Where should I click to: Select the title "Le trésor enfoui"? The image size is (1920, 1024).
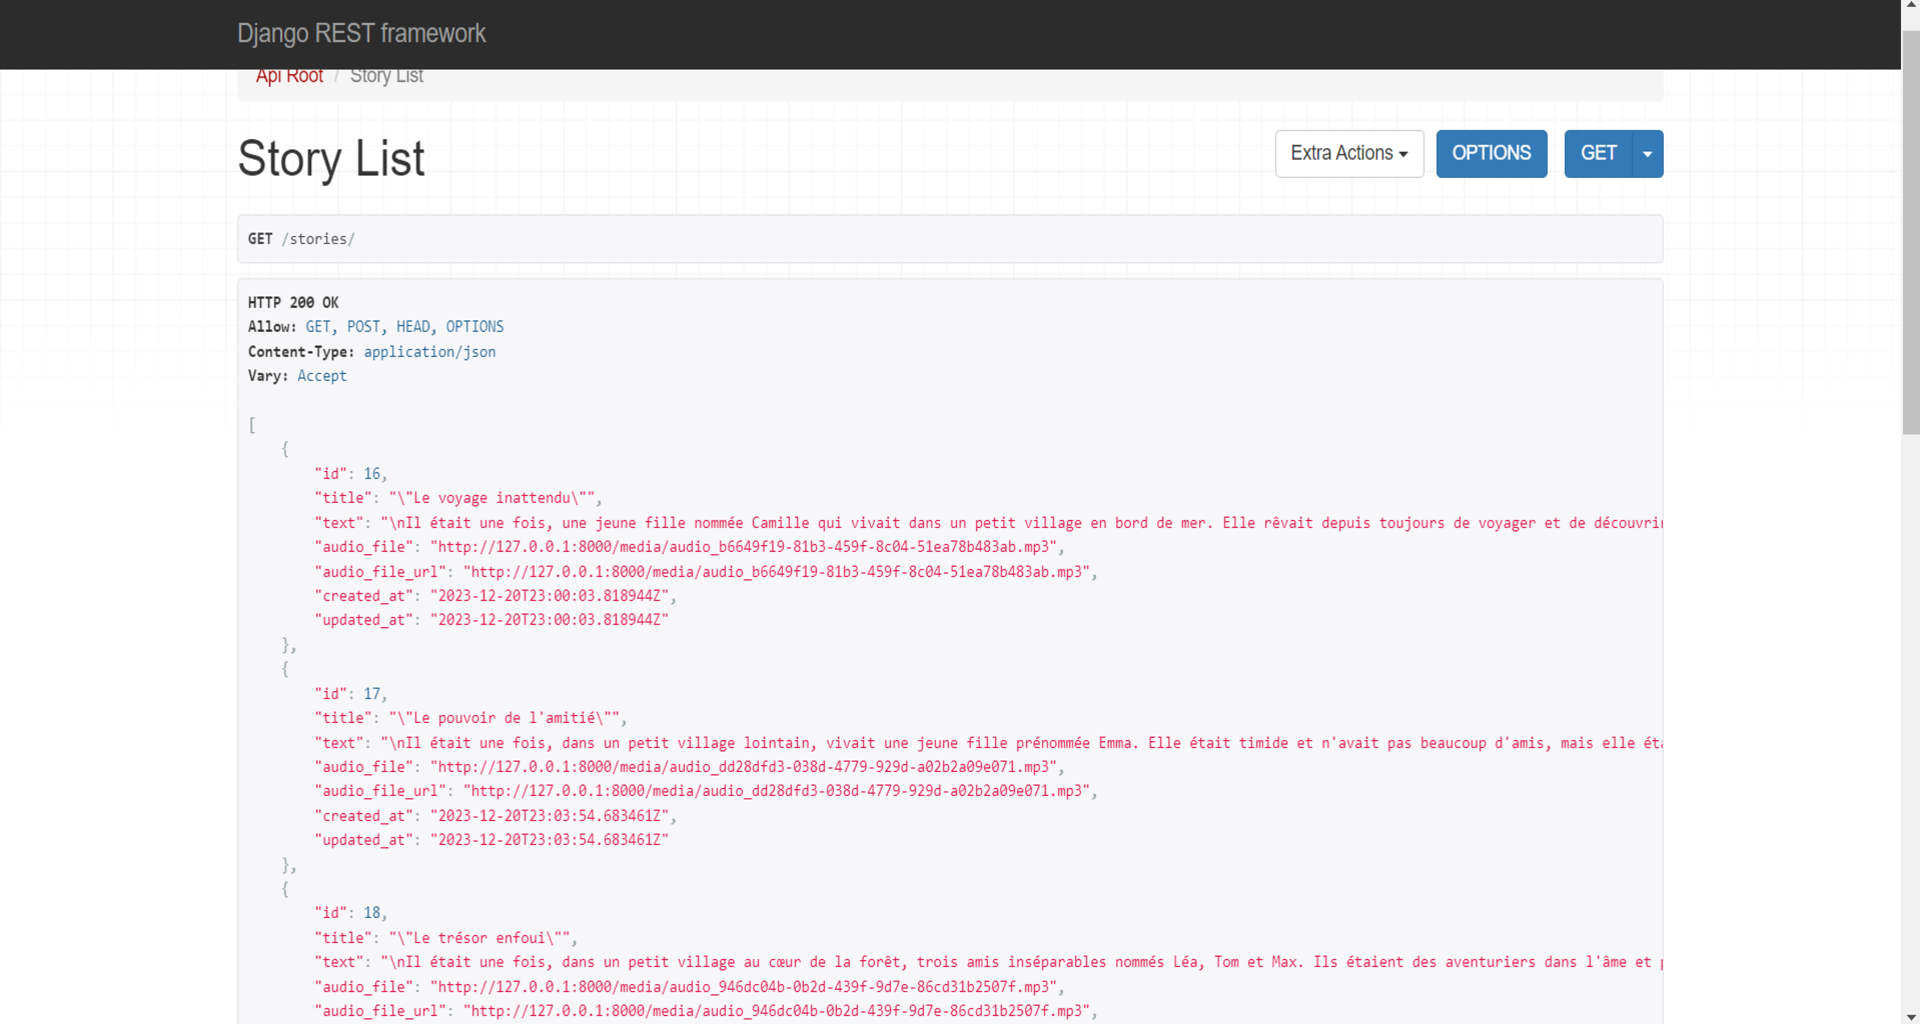480,938
